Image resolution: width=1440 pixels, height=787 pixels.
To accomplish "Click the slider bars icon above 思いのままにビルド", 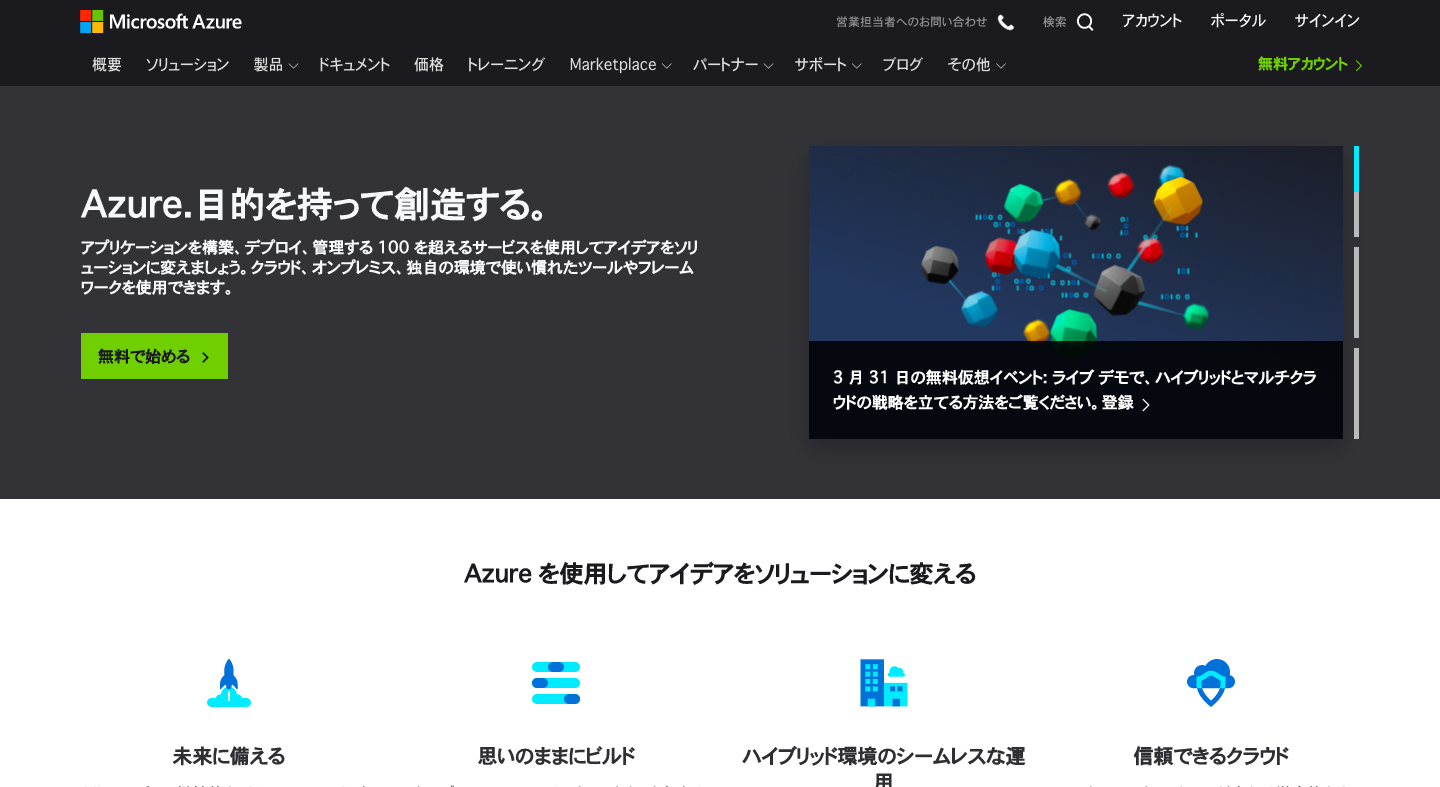I will [556, 683].
